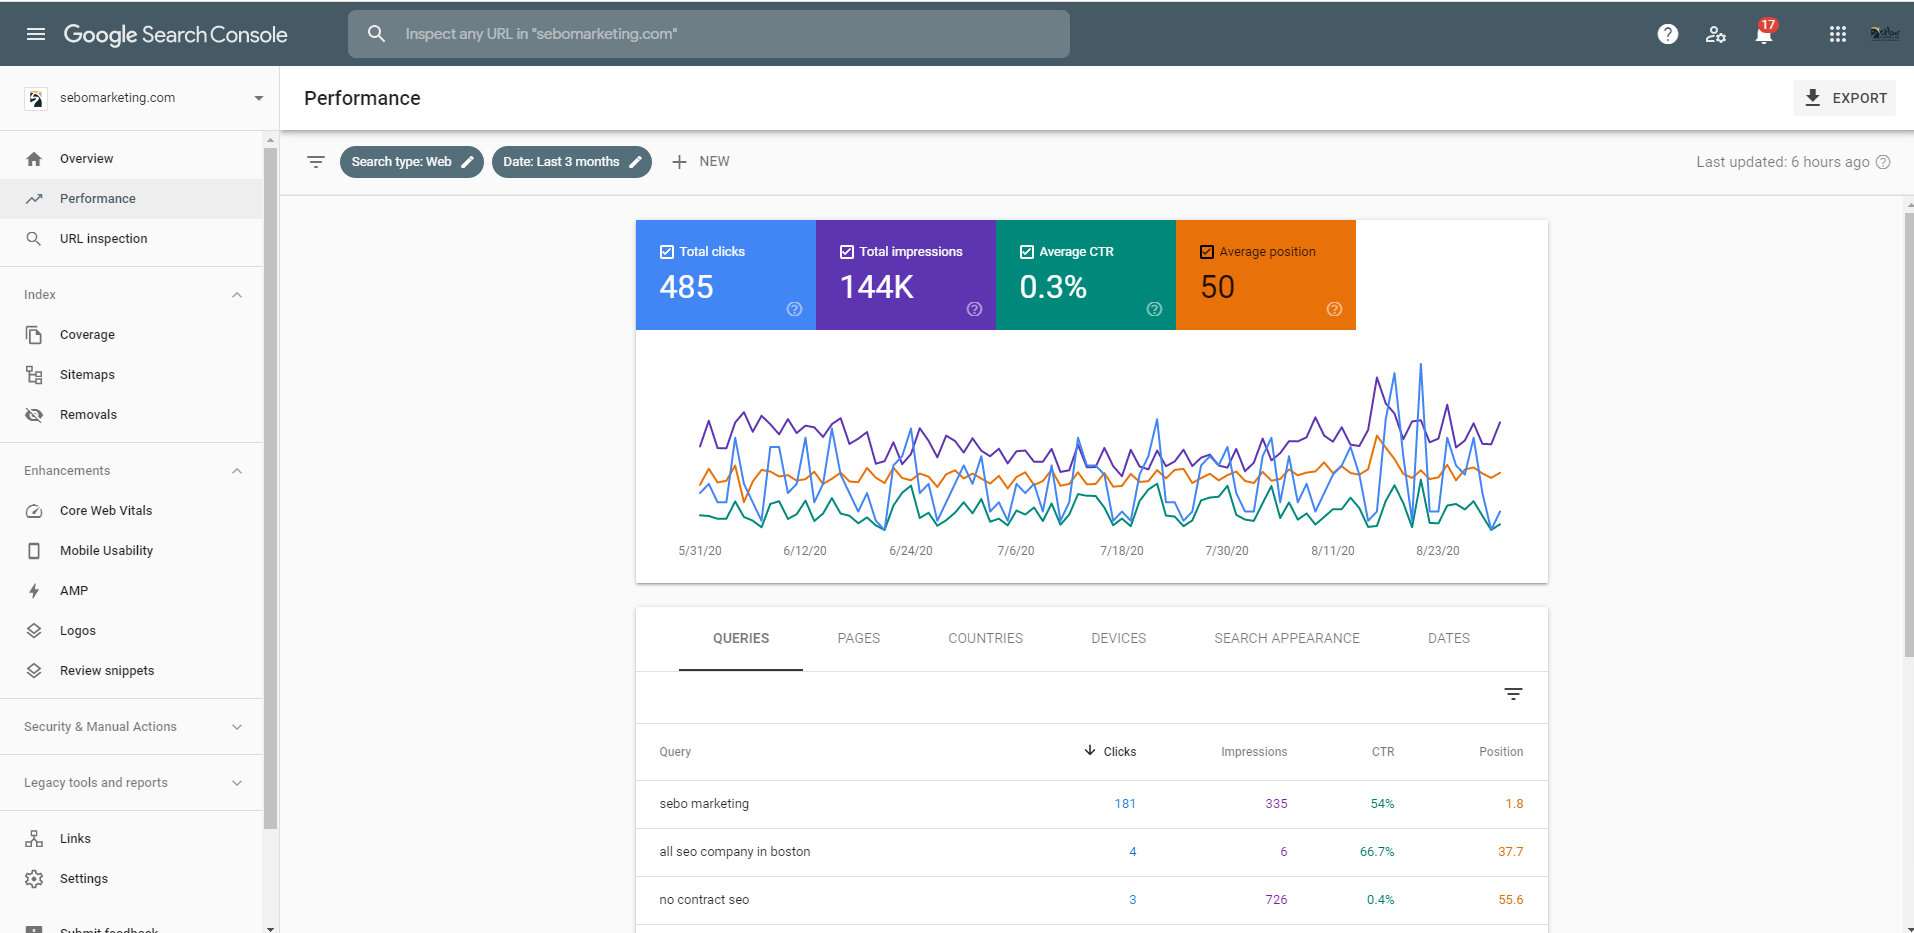Click the URL inspect search field
The image size is (1914, 933).
(709, 34)
